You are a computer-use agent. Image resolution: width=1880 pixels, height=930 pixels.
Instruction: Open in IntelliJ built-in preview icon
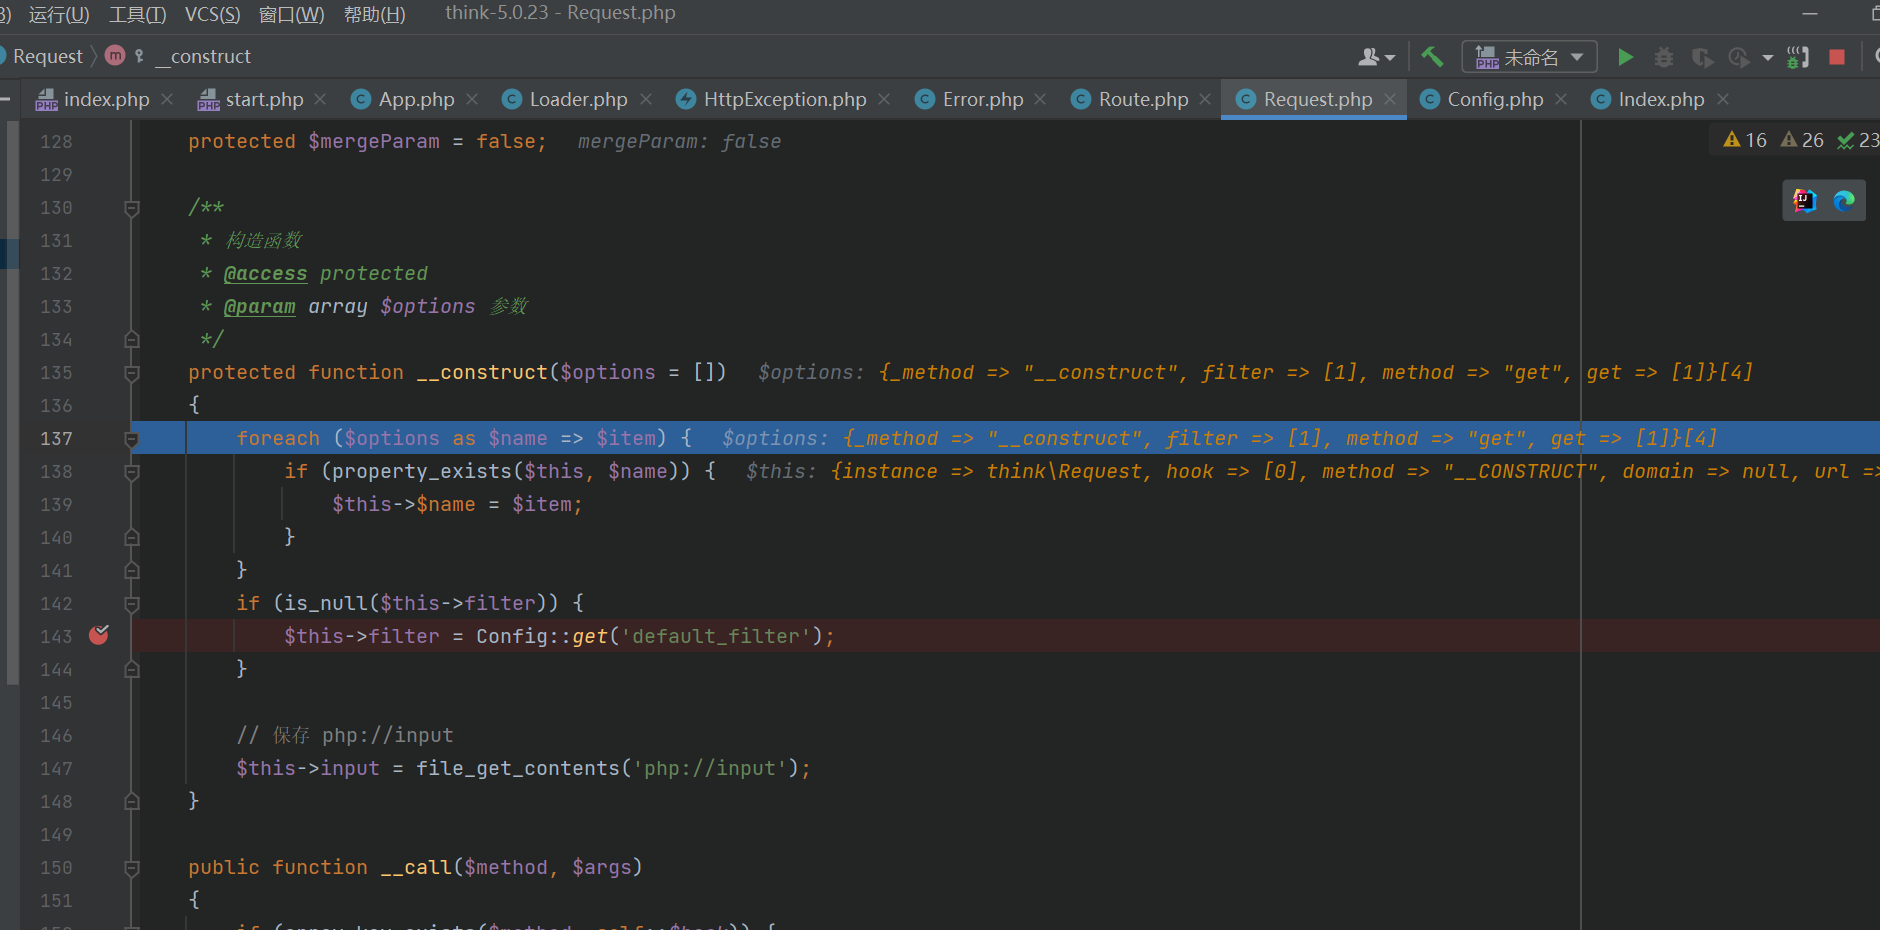1804,201
